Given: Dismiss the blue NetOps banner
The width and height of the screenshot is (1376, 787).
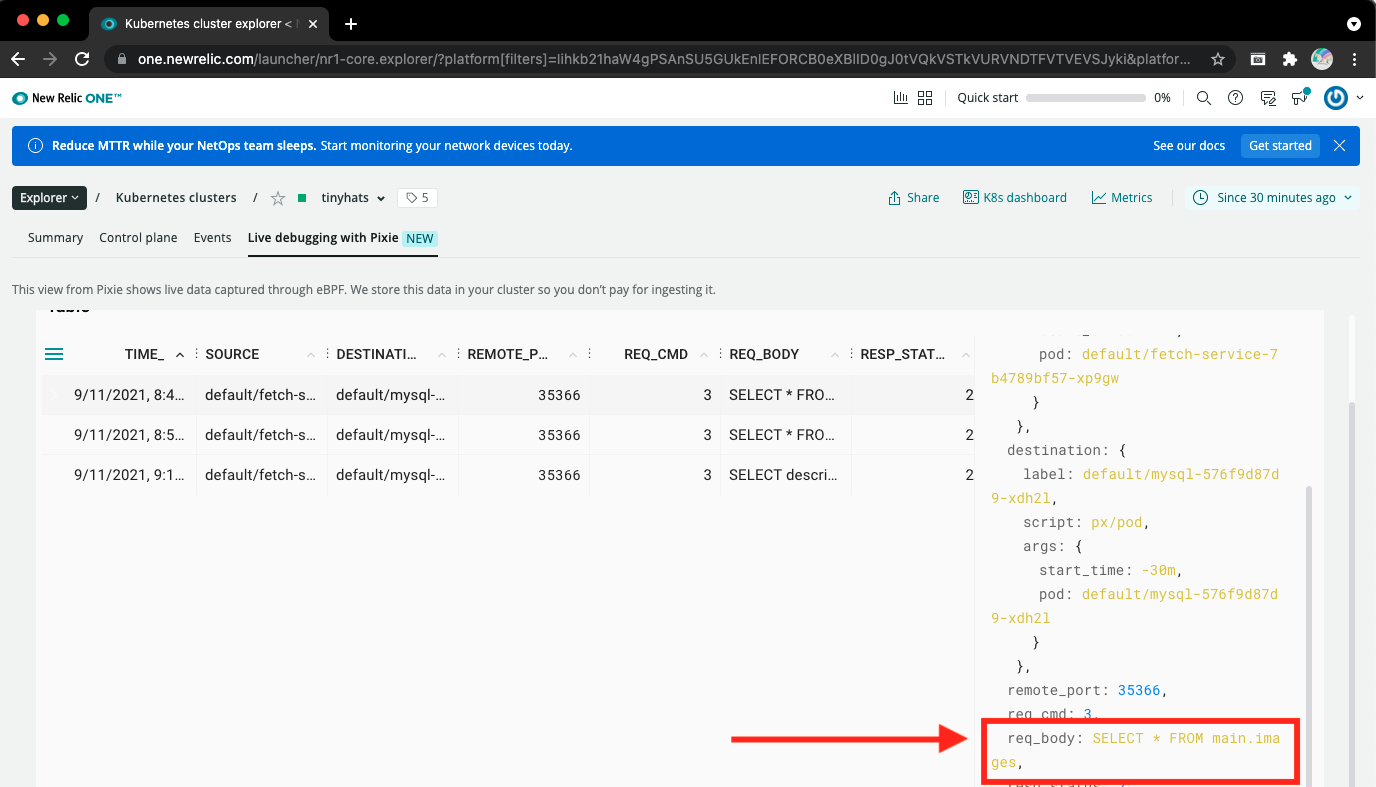Looking at the screenshot, I should (x=1339, y=146).
